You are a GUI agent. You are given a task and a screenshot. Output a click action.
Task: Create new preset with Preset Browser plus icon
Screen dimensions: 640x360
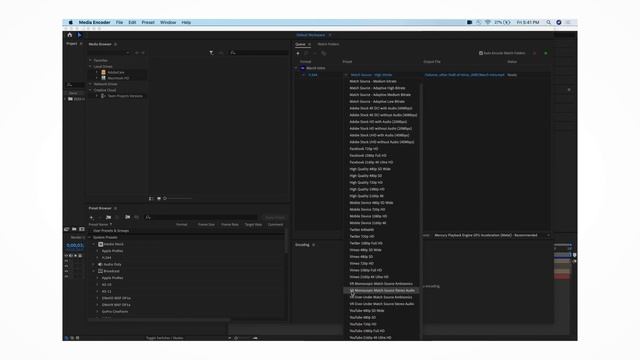(x=91, y=218)
